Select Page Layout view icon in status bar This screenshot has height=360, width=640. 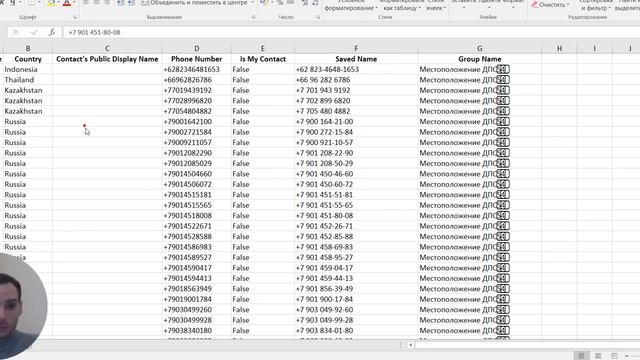coord(598,356)
